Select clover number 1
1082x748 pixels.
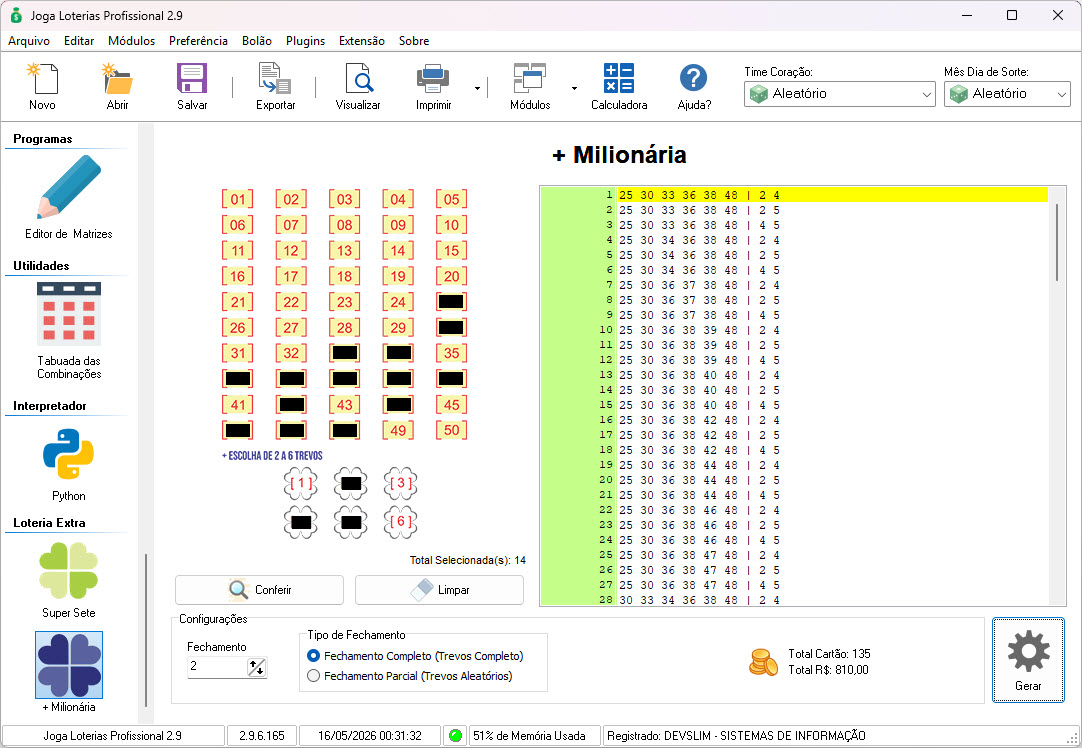tap(301, 483)
